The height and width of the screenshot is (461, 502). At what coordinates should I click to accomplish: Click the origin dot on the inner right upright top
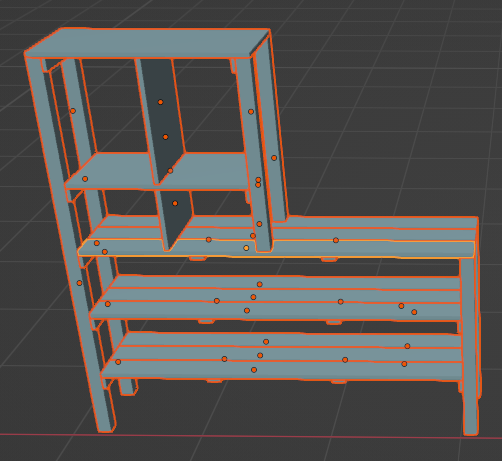coord(251,112)
